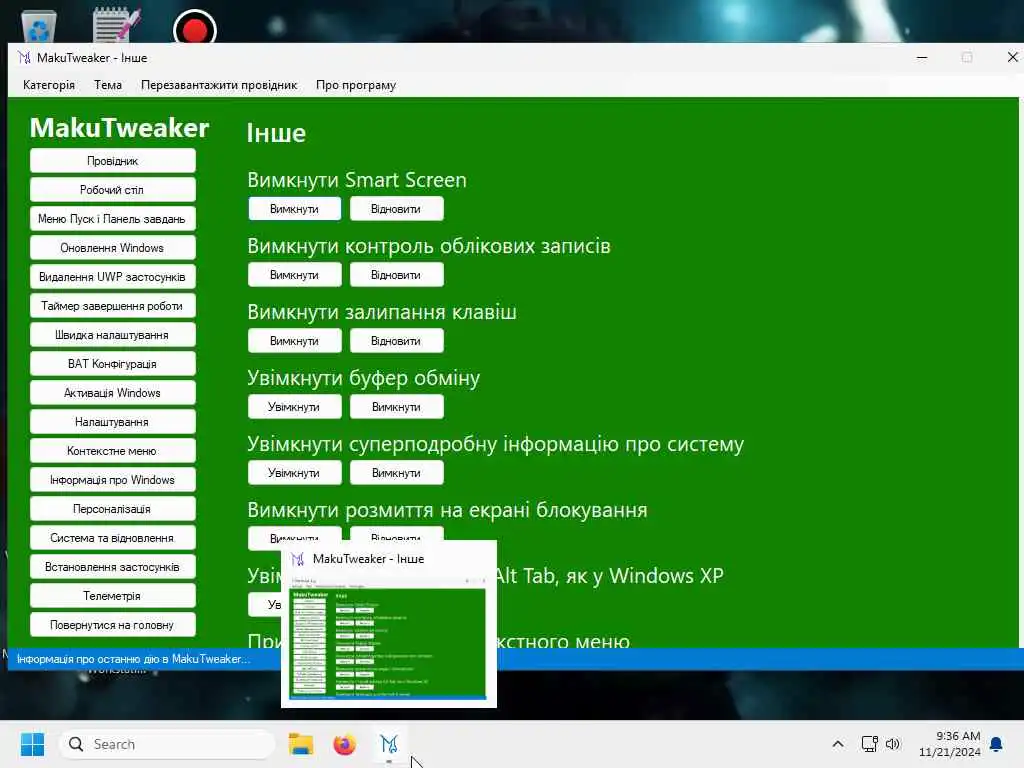This screenshot has height=768, width=1024.
Task: Click Вимкнути under Smart Screen
Action: pyautogui.click(x=295, y=209)
